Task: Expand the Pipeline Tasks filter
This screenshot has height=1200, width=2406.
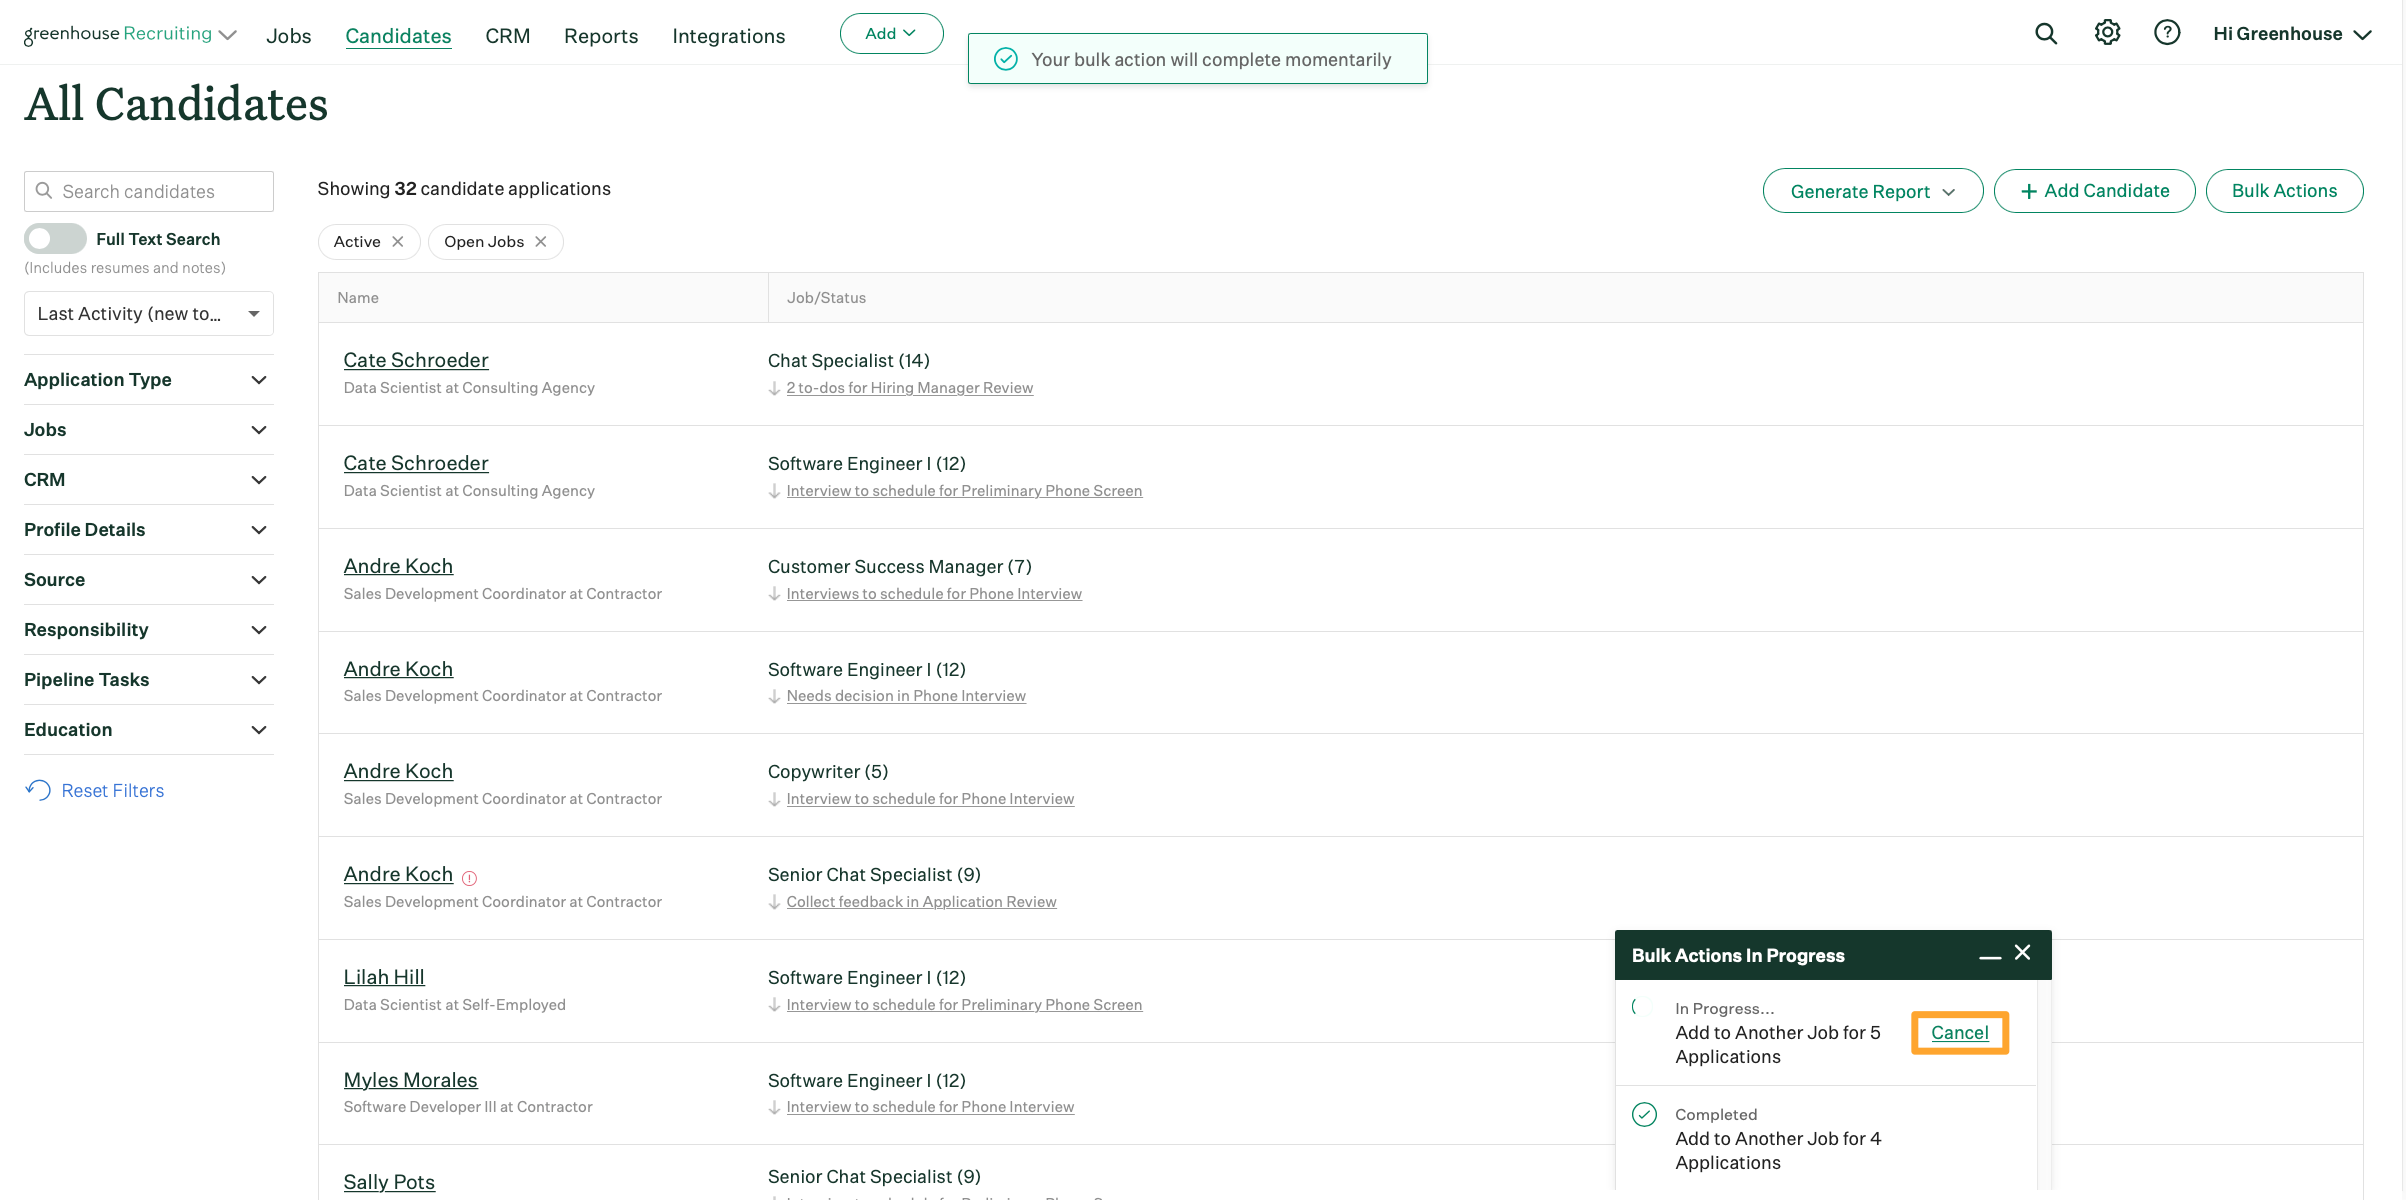Action: [149, 680]
